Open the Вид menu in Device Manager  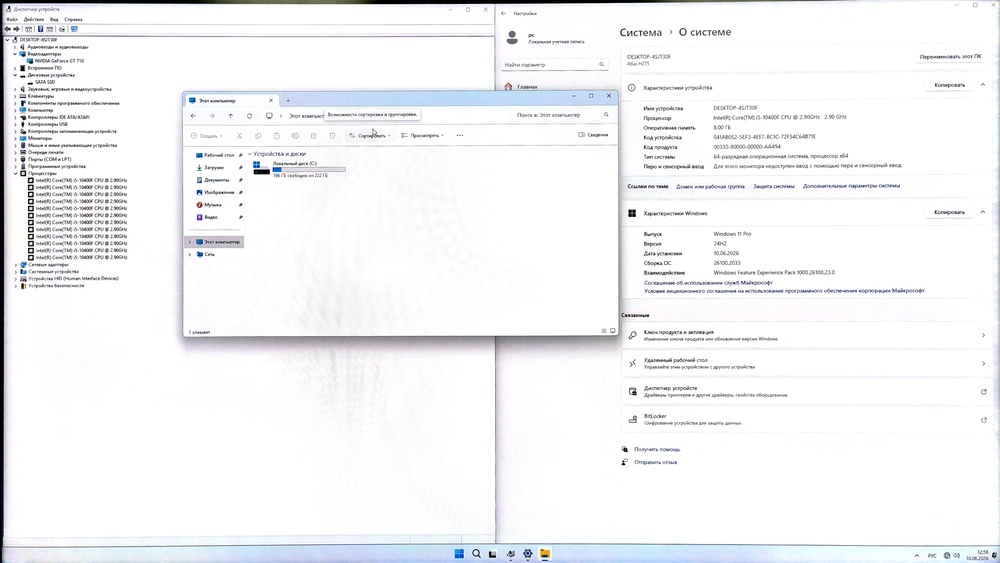click(54, 20)
